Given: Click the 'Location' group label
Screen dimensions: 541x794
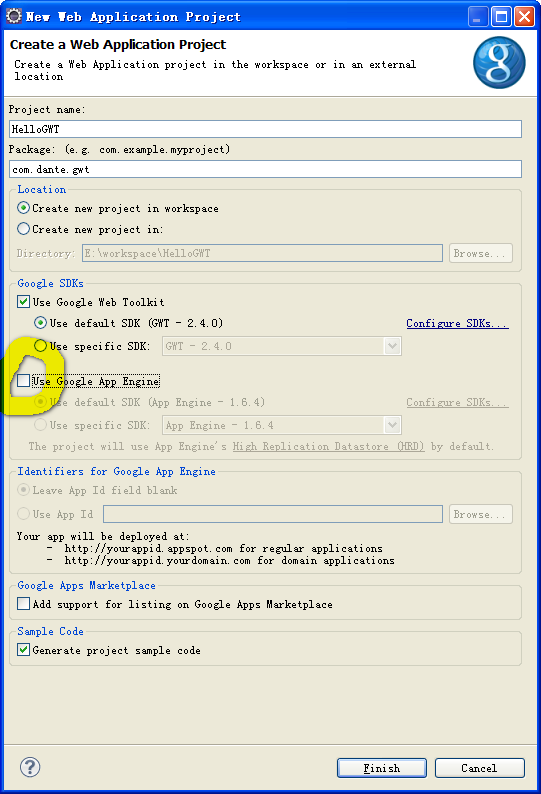Looking at the screenshot, I should pos(42,189).
